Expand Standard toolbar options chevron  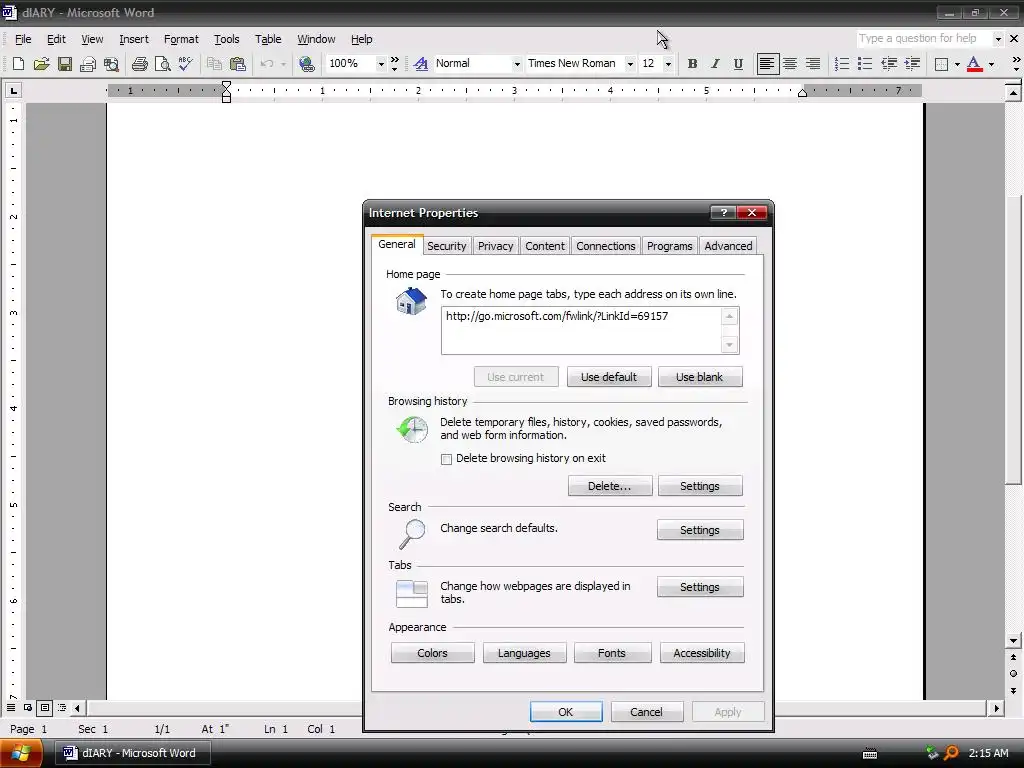tap(394, 63)
